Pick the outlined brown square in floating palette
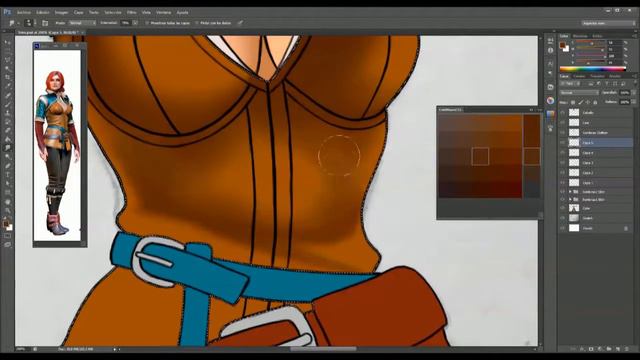Viewport: 640px width, 360px height. point(480,157)
